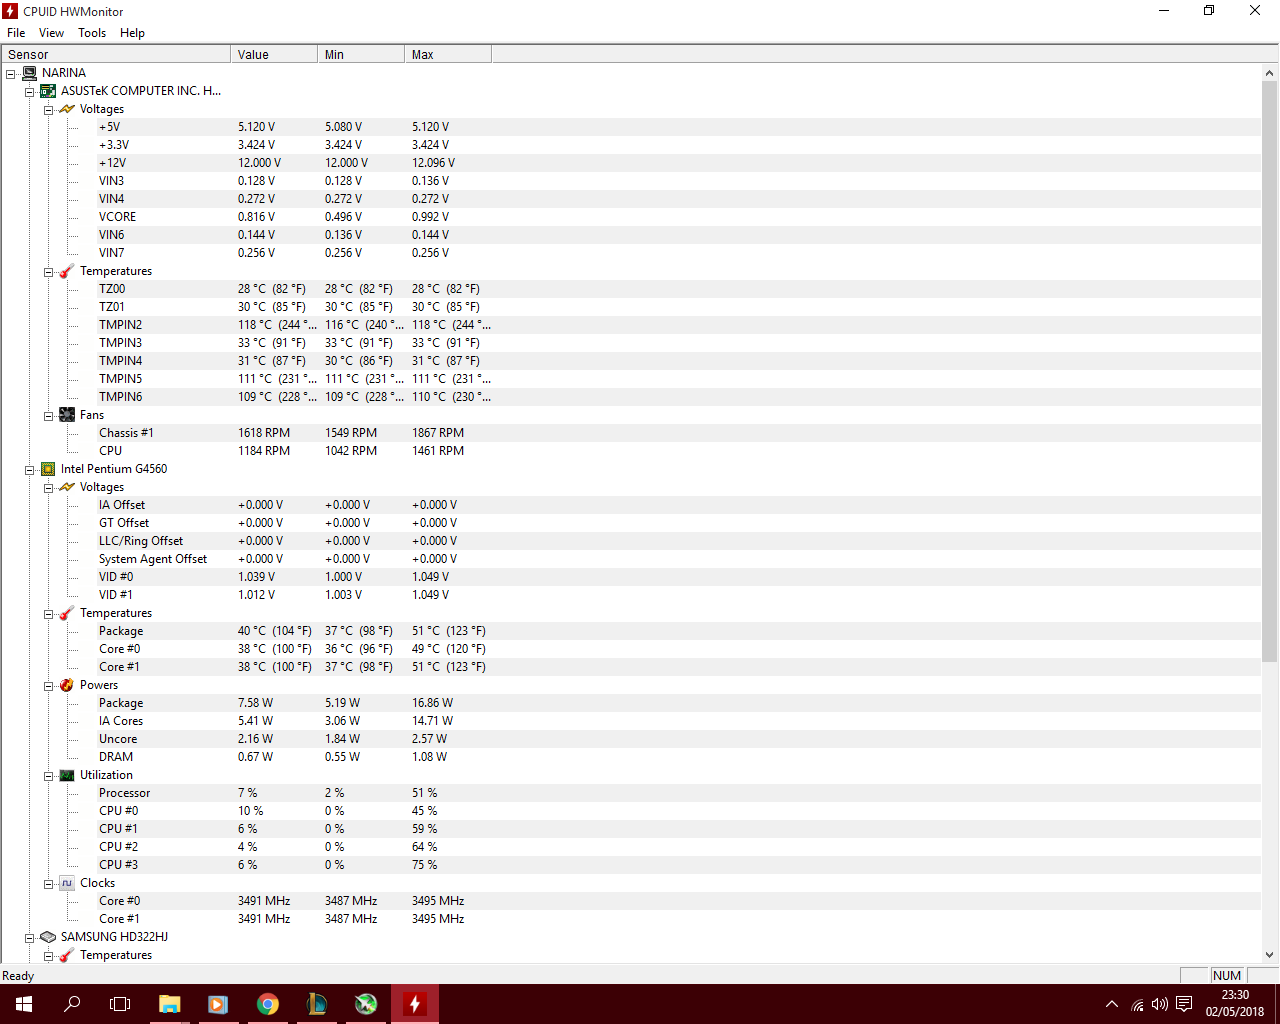Click the Pentium Voltages lightning icon
This screenshot has height=1024, width=1280.
coord(67,487)
